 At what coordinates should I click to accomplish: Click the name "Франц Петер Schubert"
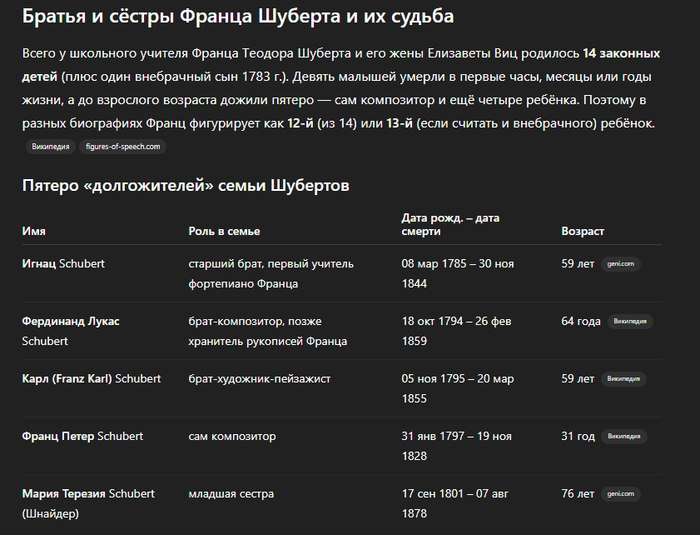pyautogui.click(x=83, y=436)
